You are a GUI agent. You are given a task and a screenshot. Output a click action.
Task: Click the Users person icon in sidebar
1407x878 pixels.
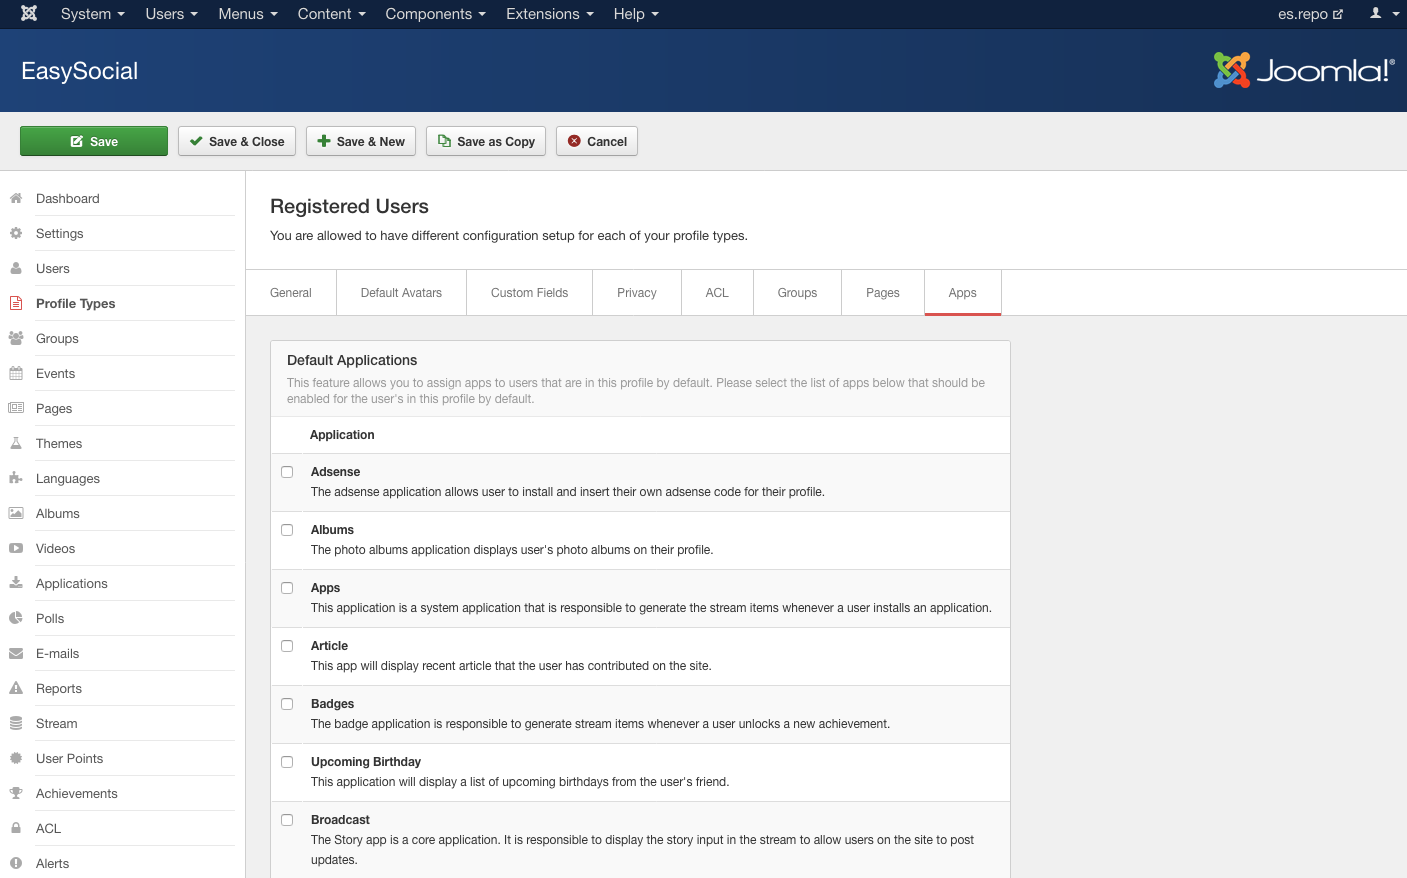point(16,268)
